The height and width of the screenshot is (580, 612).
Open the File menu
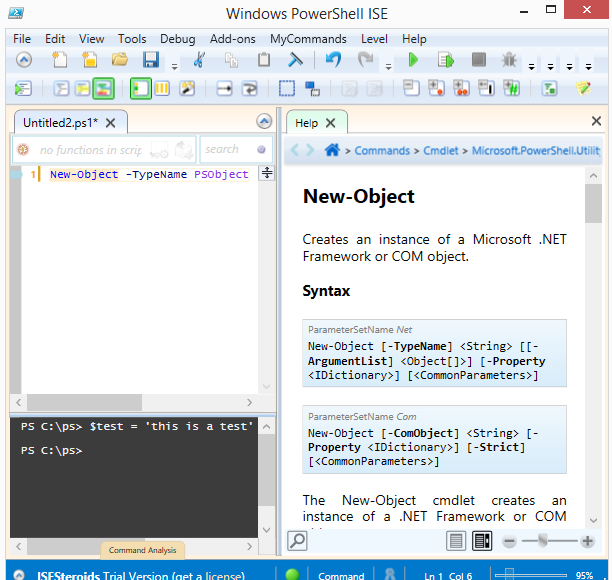22,39
